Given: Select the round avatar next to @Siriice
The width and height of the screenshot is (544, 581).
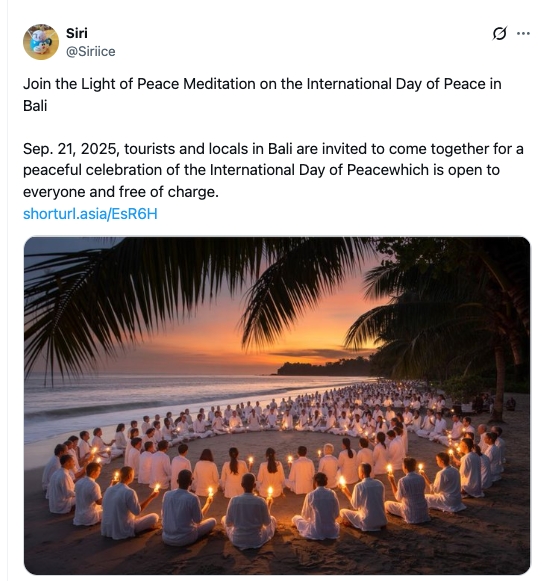Looking at the screenshot, I should pyautogui.click(x=41, y=42).
